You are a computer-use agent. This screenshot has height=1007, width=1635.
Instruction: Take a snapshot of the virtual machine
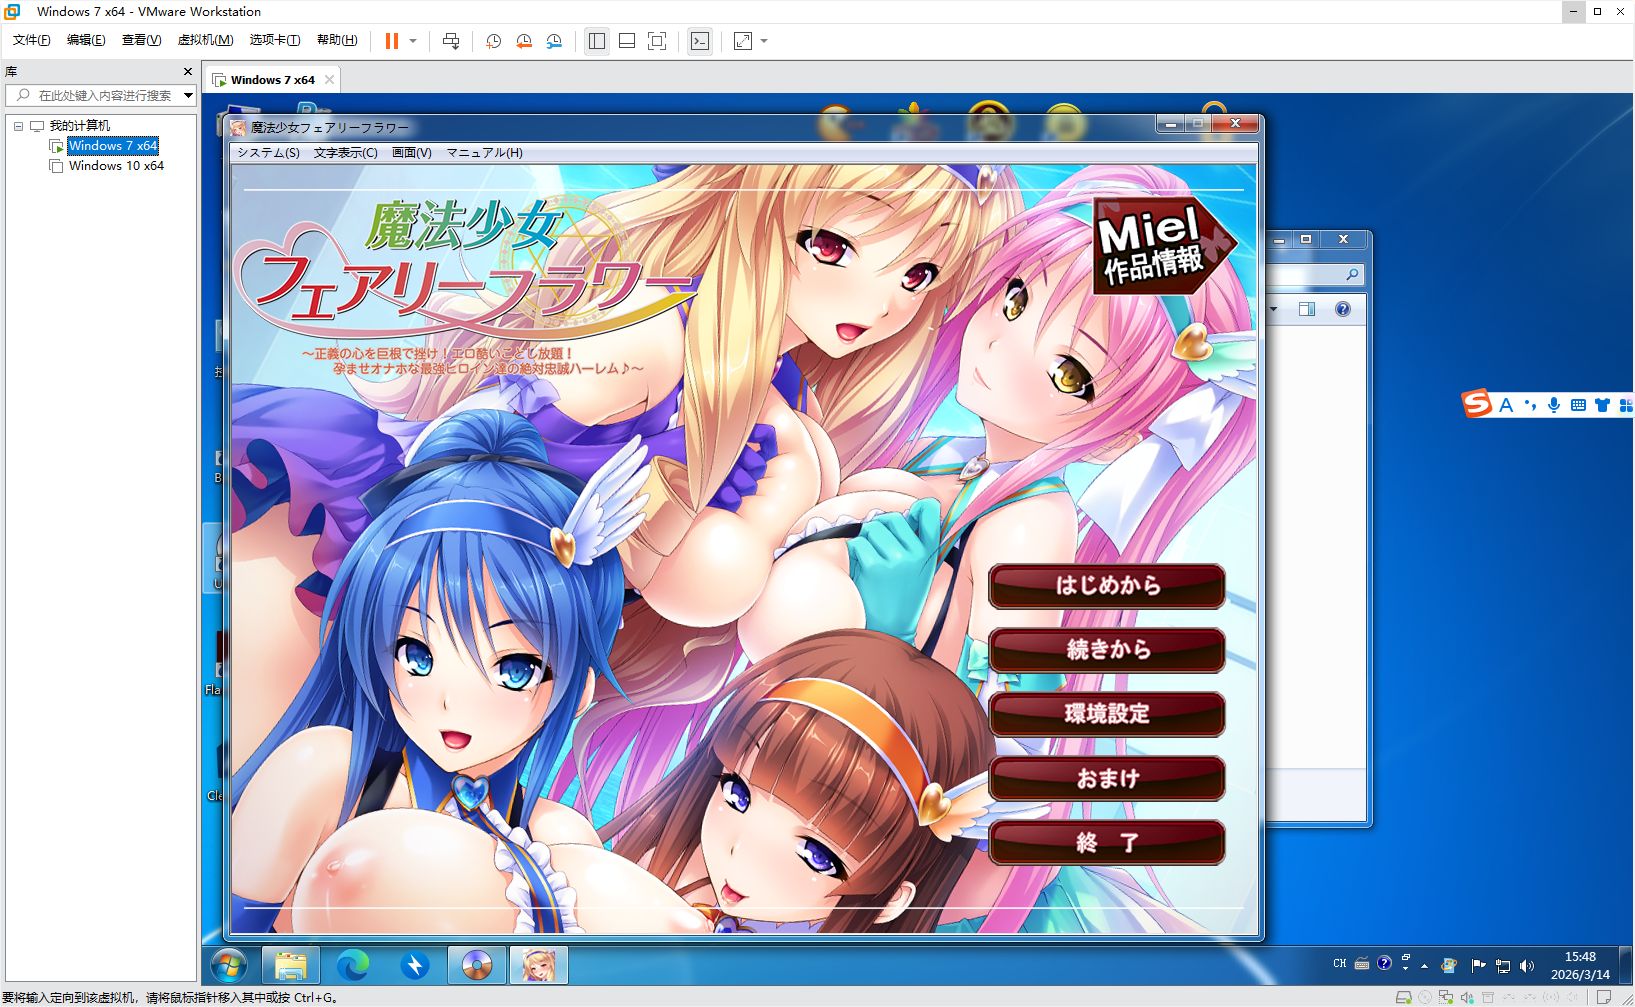[x=492, y=41]
